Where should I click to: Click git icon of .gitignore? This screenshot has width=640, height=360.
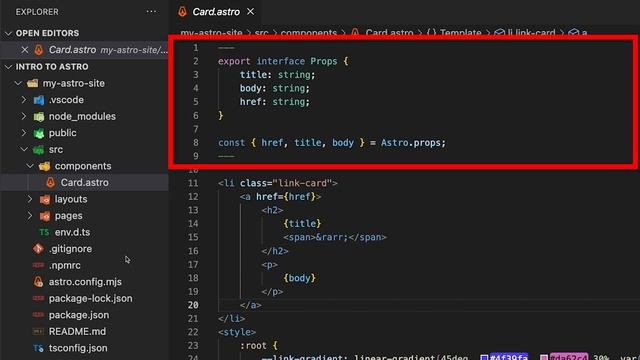pyautogui.click(x=38, y=249)
